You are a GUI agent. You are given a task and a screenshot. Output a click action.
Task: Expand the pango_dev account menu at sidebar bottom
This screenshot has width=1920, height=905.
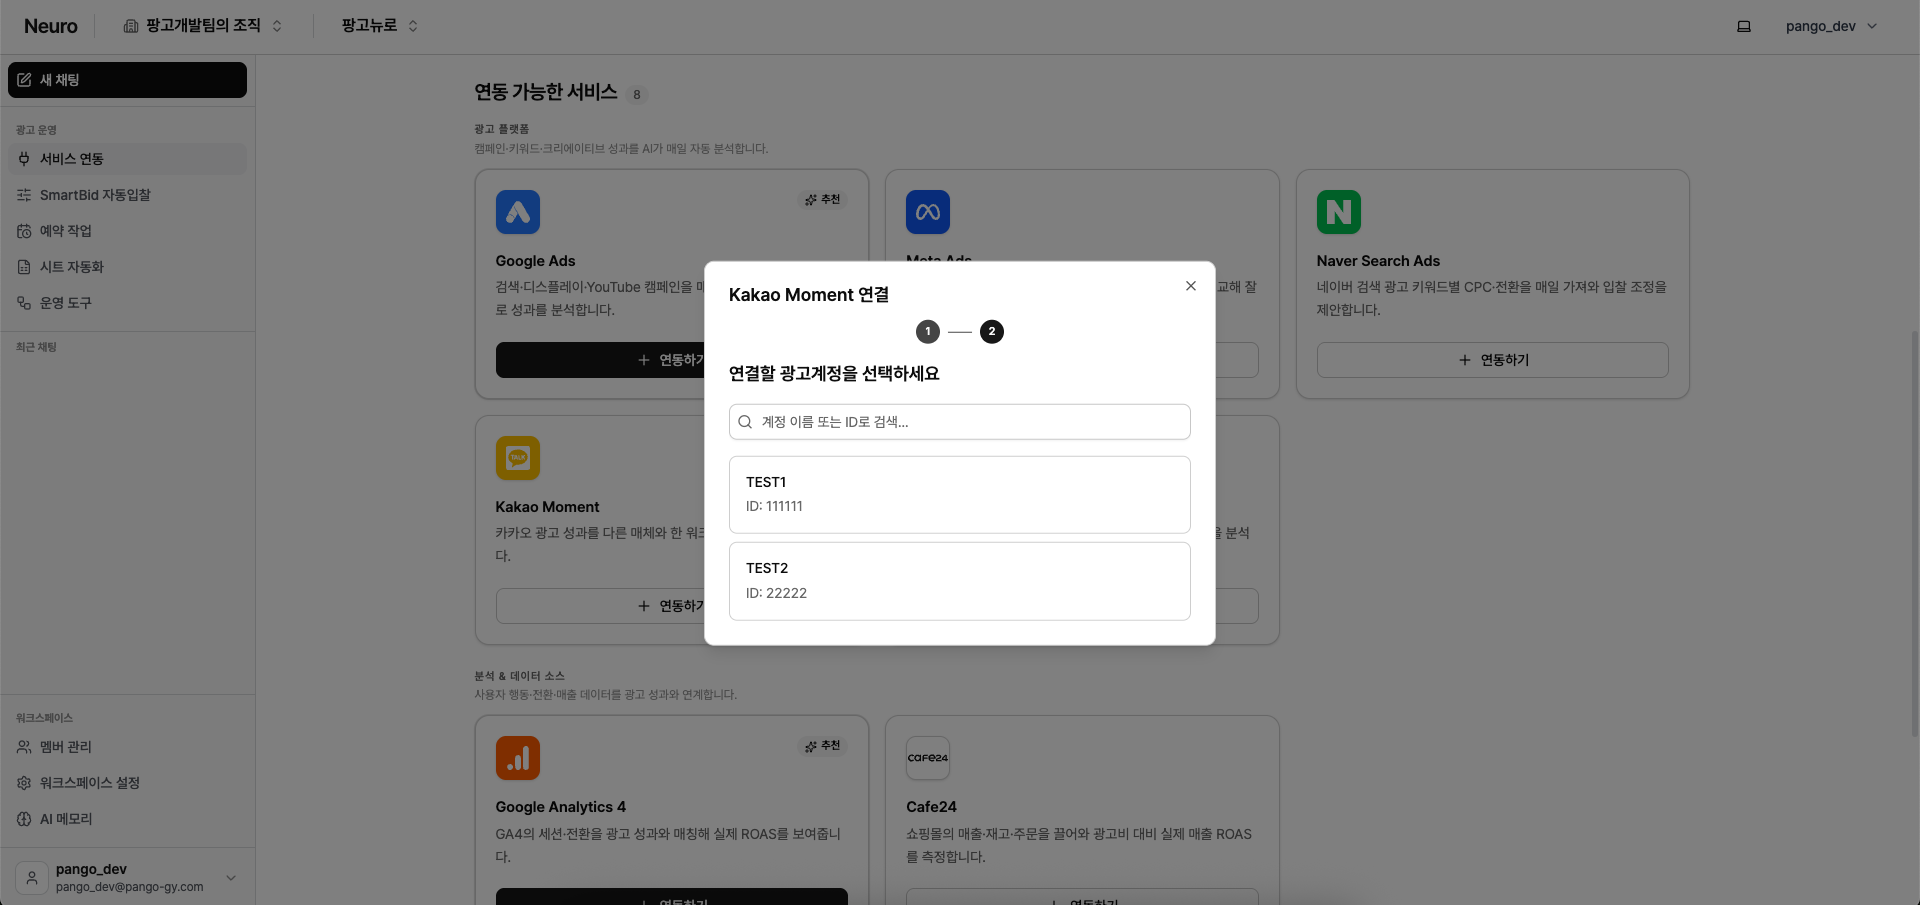(x=127, y=877)
